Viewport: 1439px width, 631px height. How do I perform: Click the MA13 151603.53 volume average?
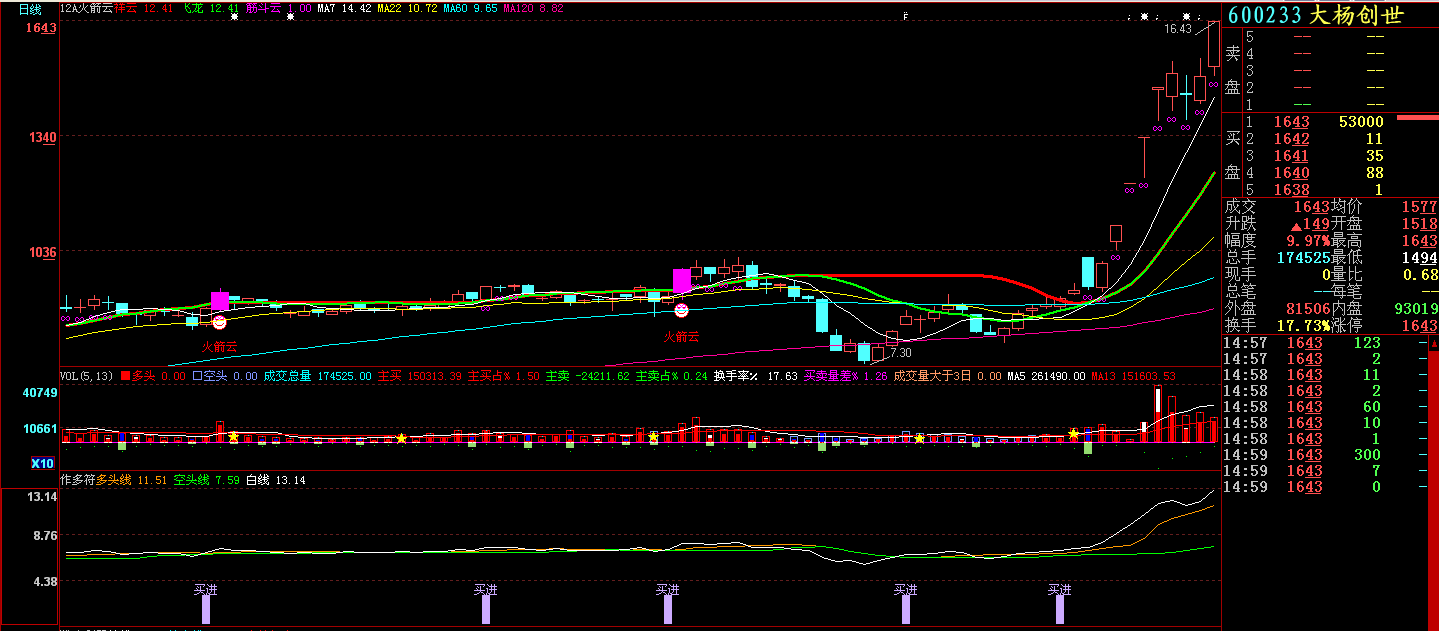pos(1133,376)
